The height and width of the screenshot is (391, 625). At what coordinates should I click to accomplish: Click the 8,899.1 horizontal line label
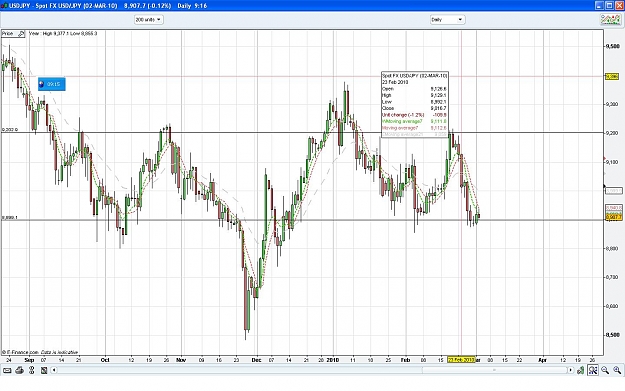tap(10, 218)
